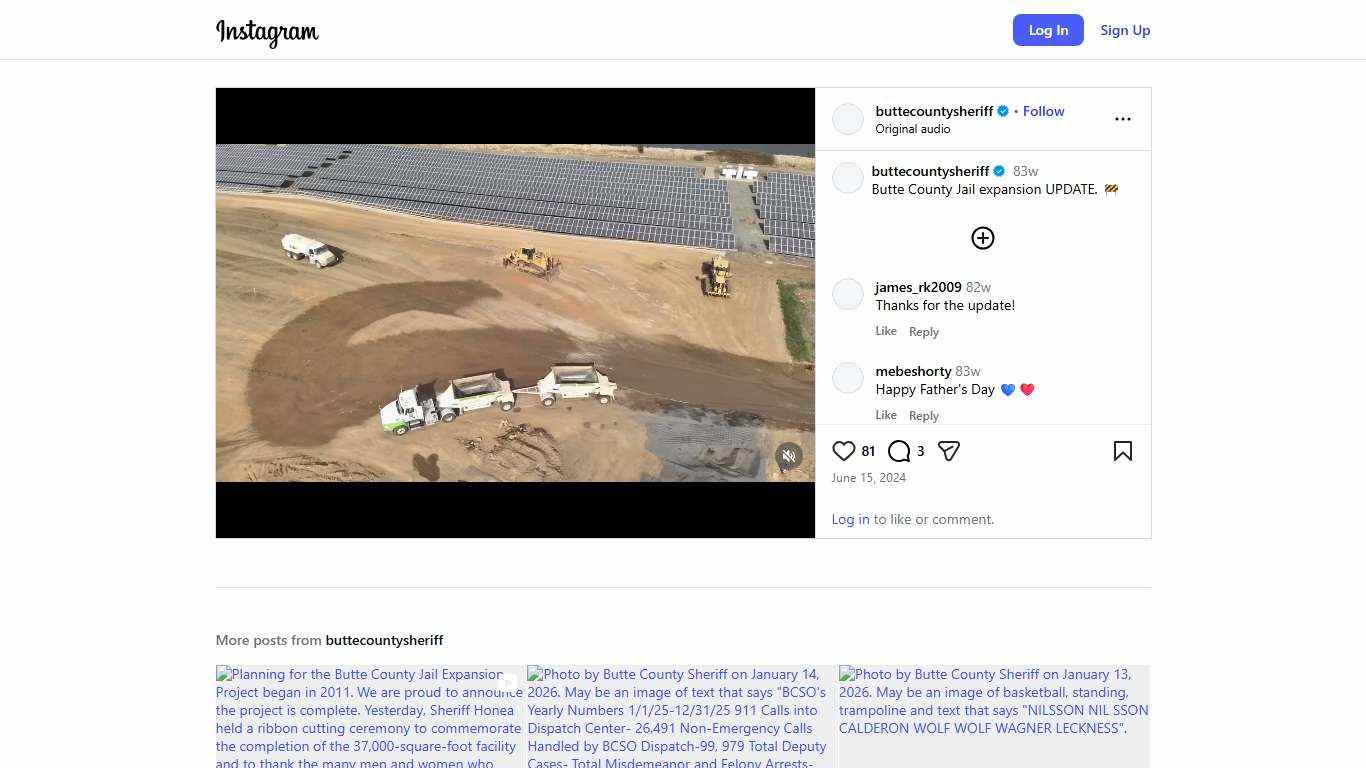Open the jail expansion ribbon cutting post thumbnail
The height and width of the screenshot is (768, 1366).
tap(369, 716)
